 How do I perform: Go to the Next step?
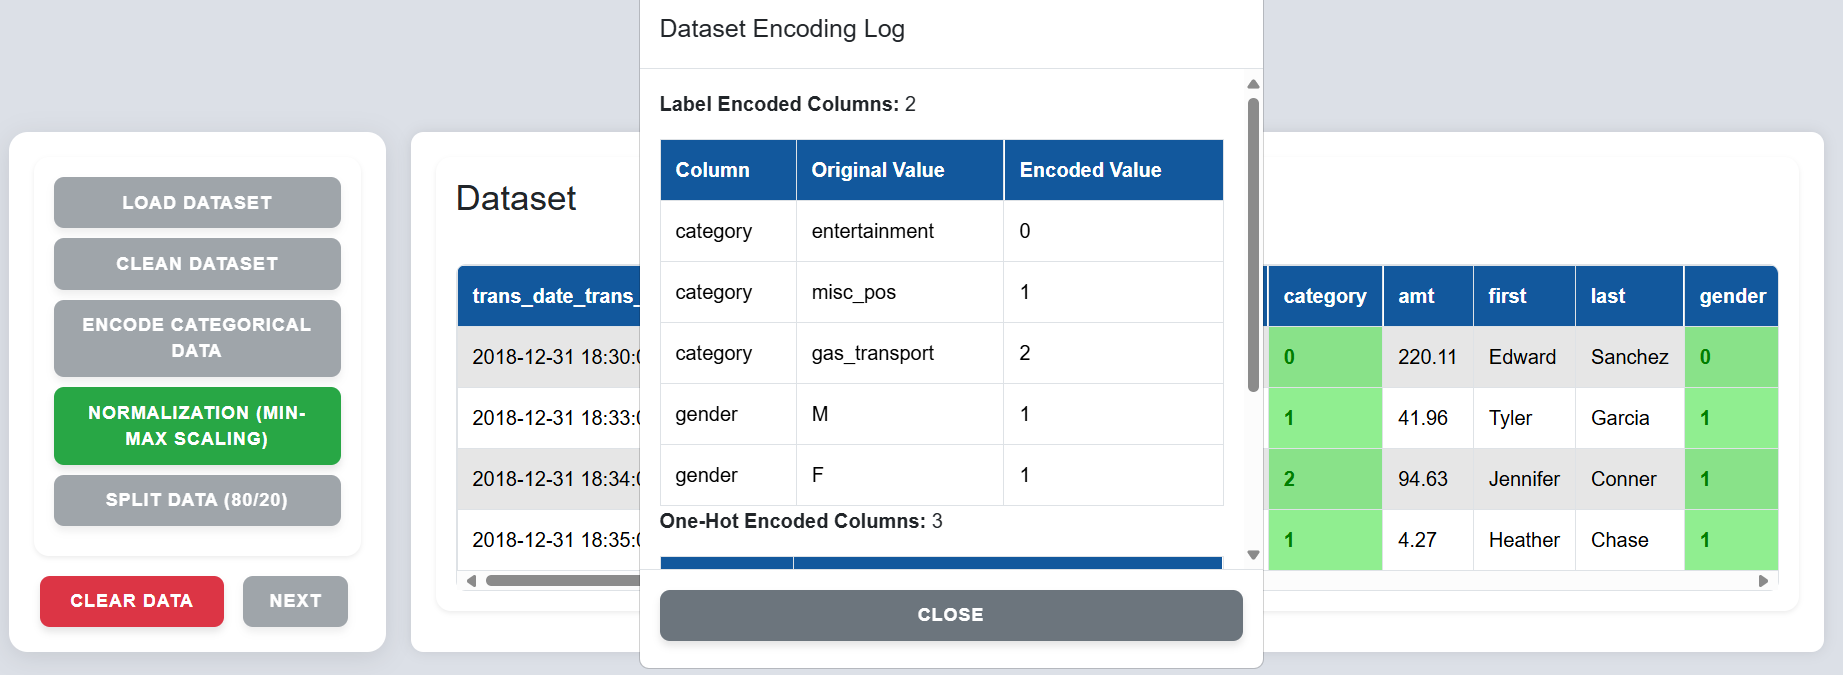click(295, 601)
